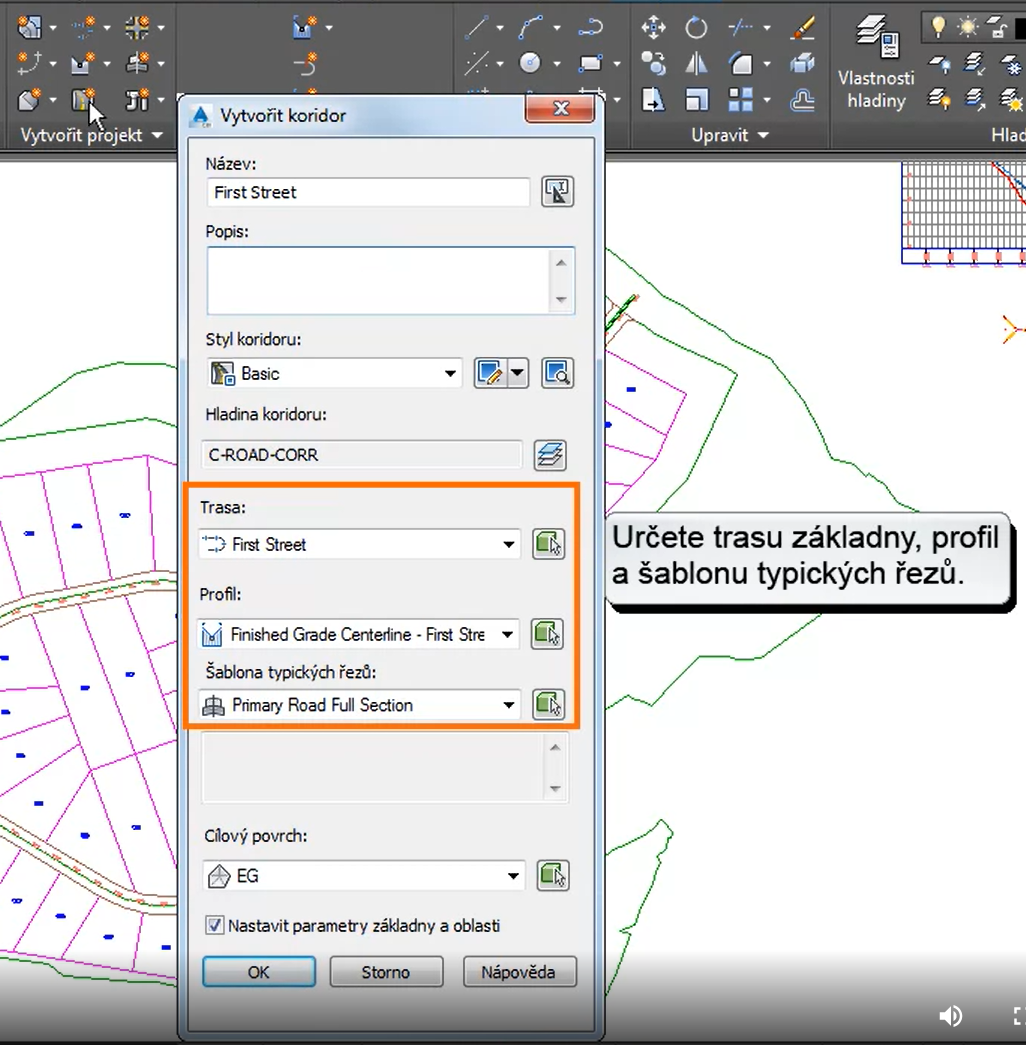1026x1045 pixels.
Task: Pick the target surface from drawing beside EG
Action: coord(552,876)
